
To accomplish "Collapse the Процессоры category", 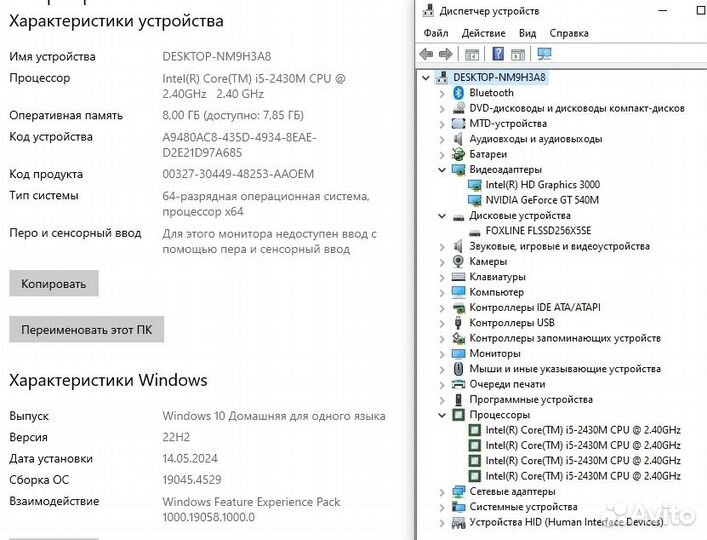I will (443, 415).
